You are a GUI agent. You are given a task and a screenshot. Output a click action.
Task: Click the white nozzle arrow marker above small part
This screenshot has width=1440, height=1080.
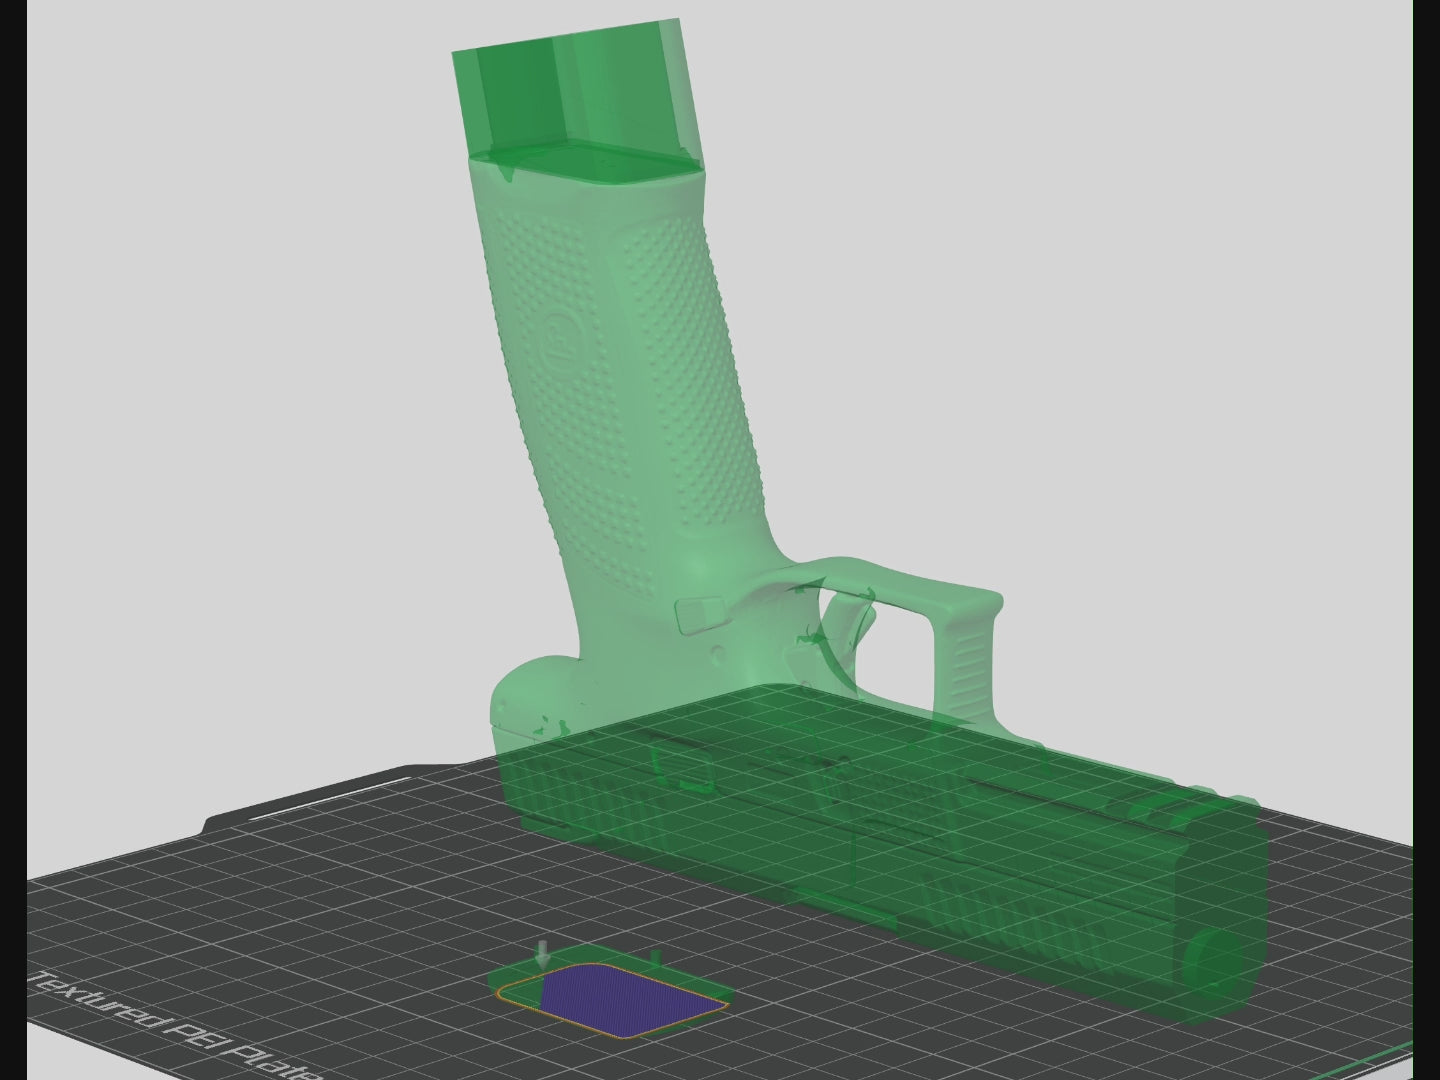click(x=542, y=953)
